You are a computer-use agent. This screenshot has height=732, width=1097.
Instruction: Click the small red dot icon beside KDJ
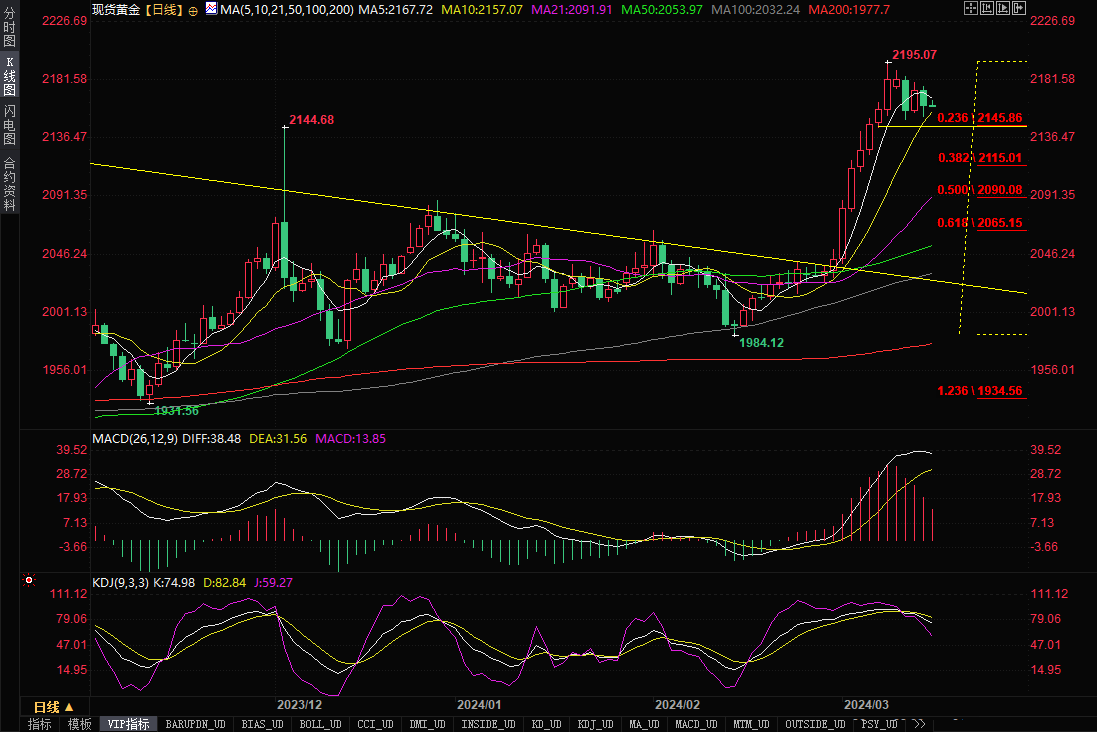(x=29, y=580)
